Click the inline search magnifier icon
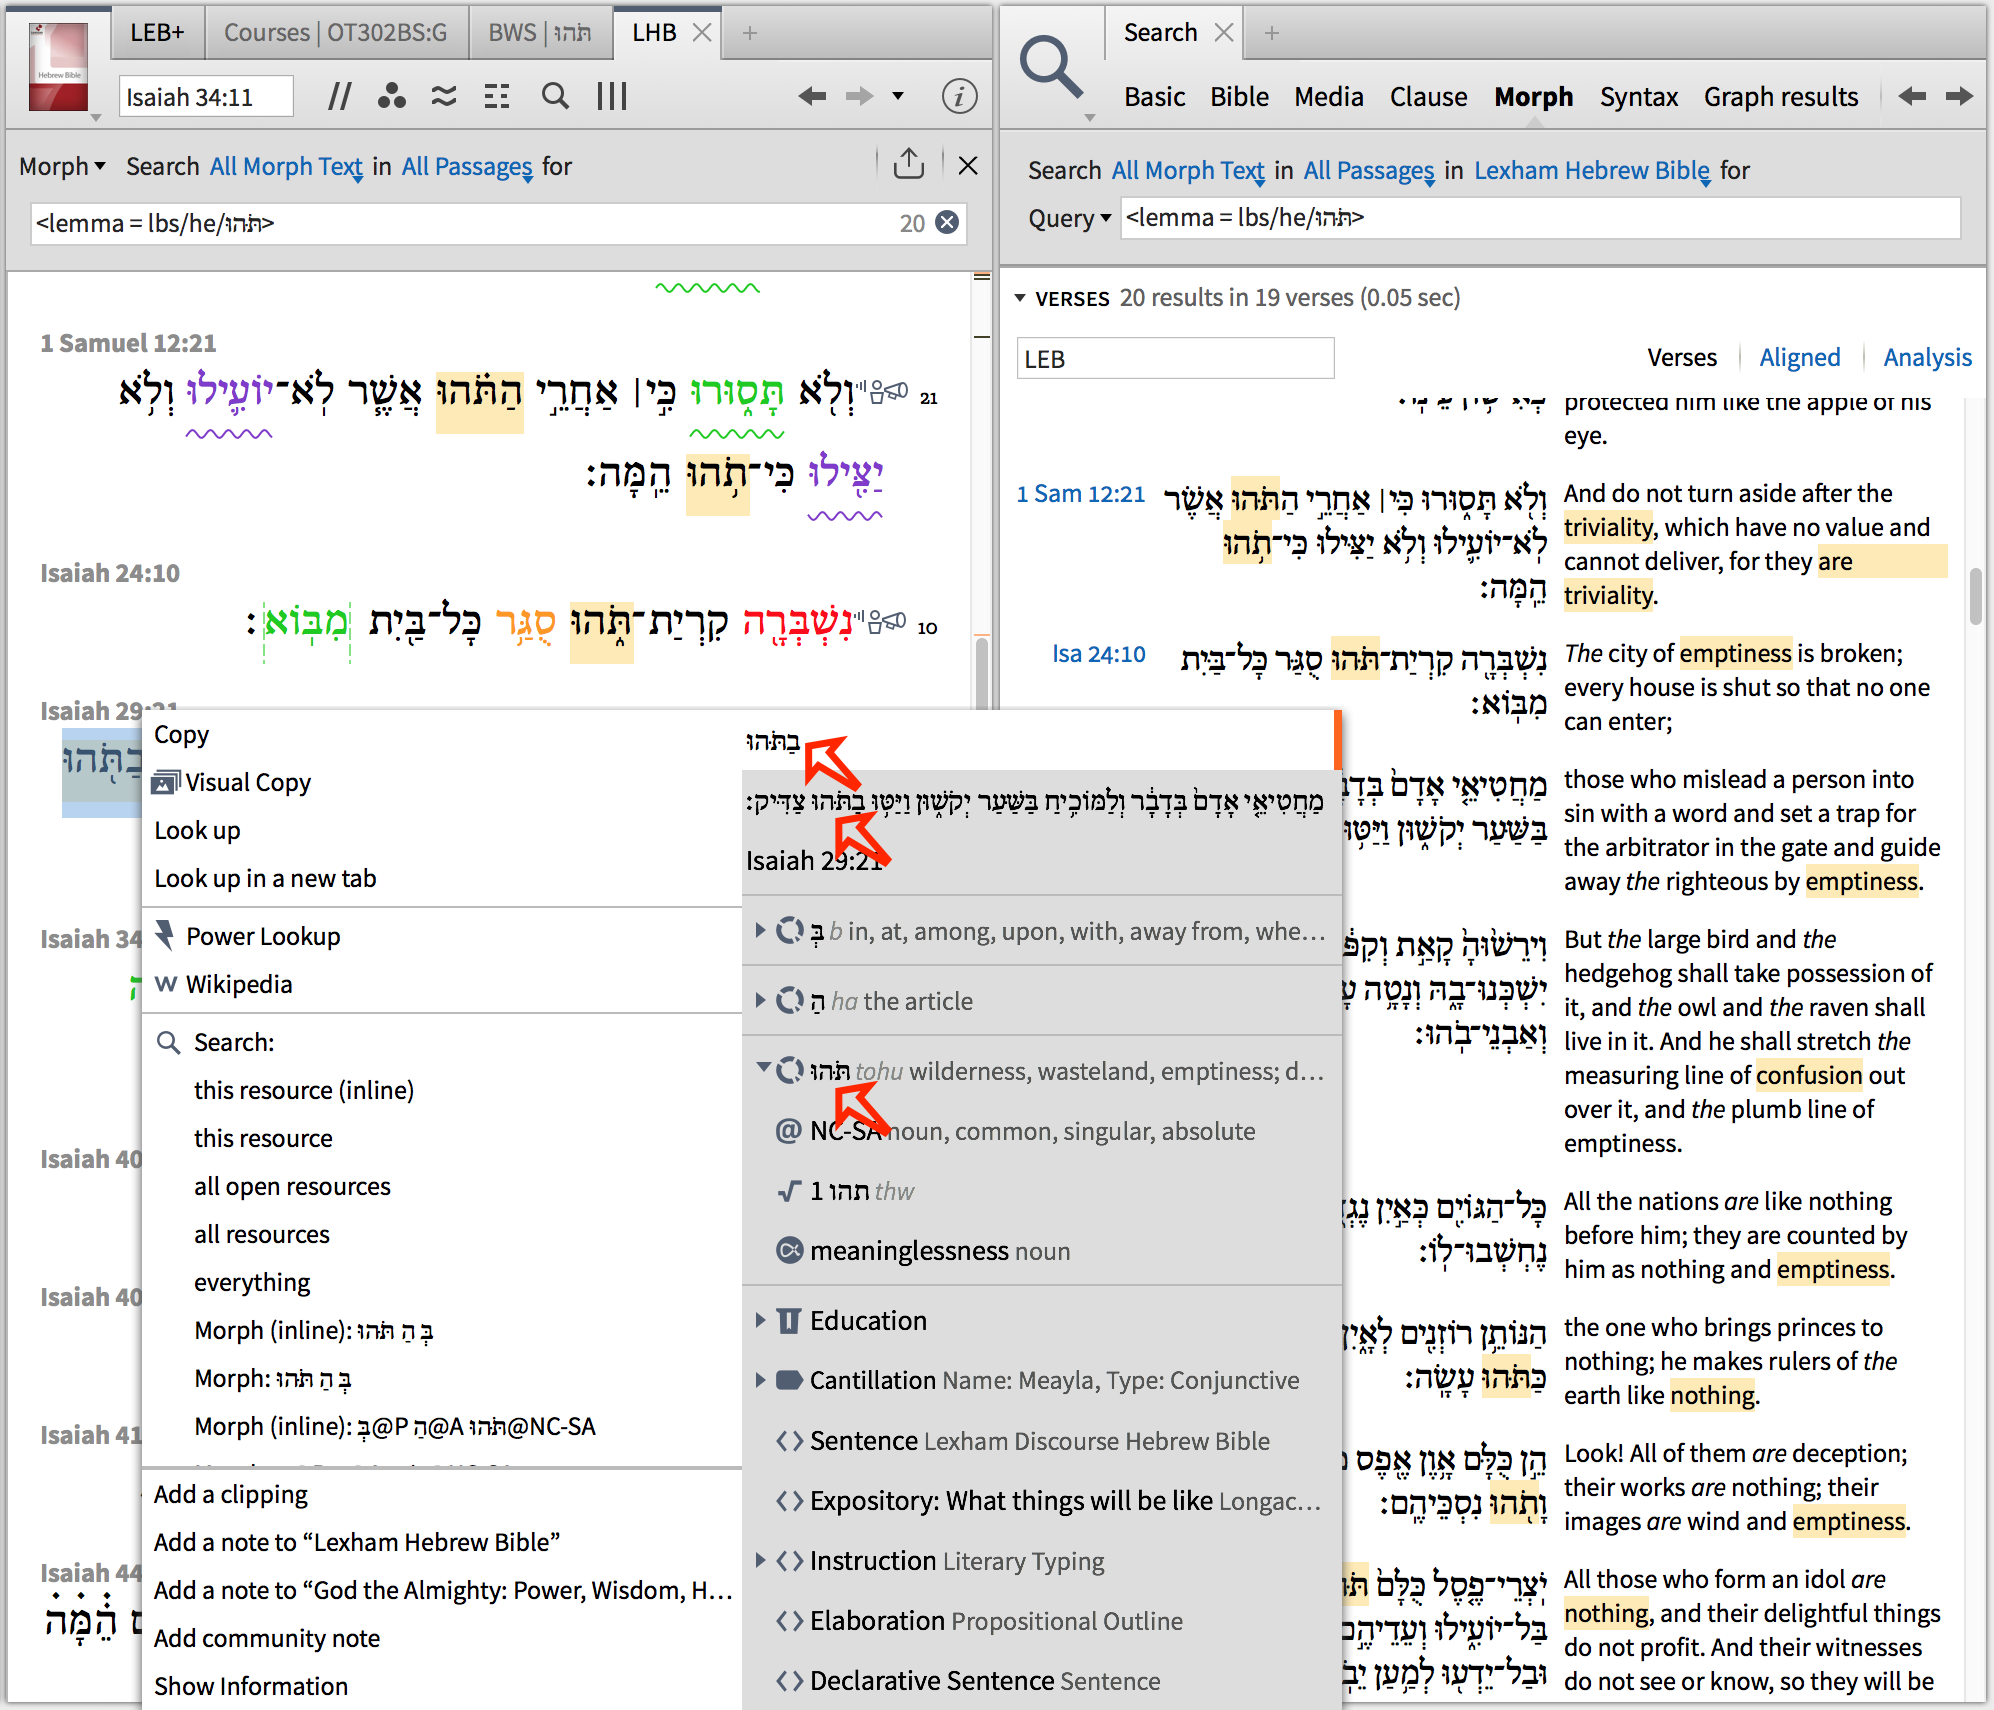Image resolution: width=1994 pixels, height=1710 pixels. (x=554, y=97)
